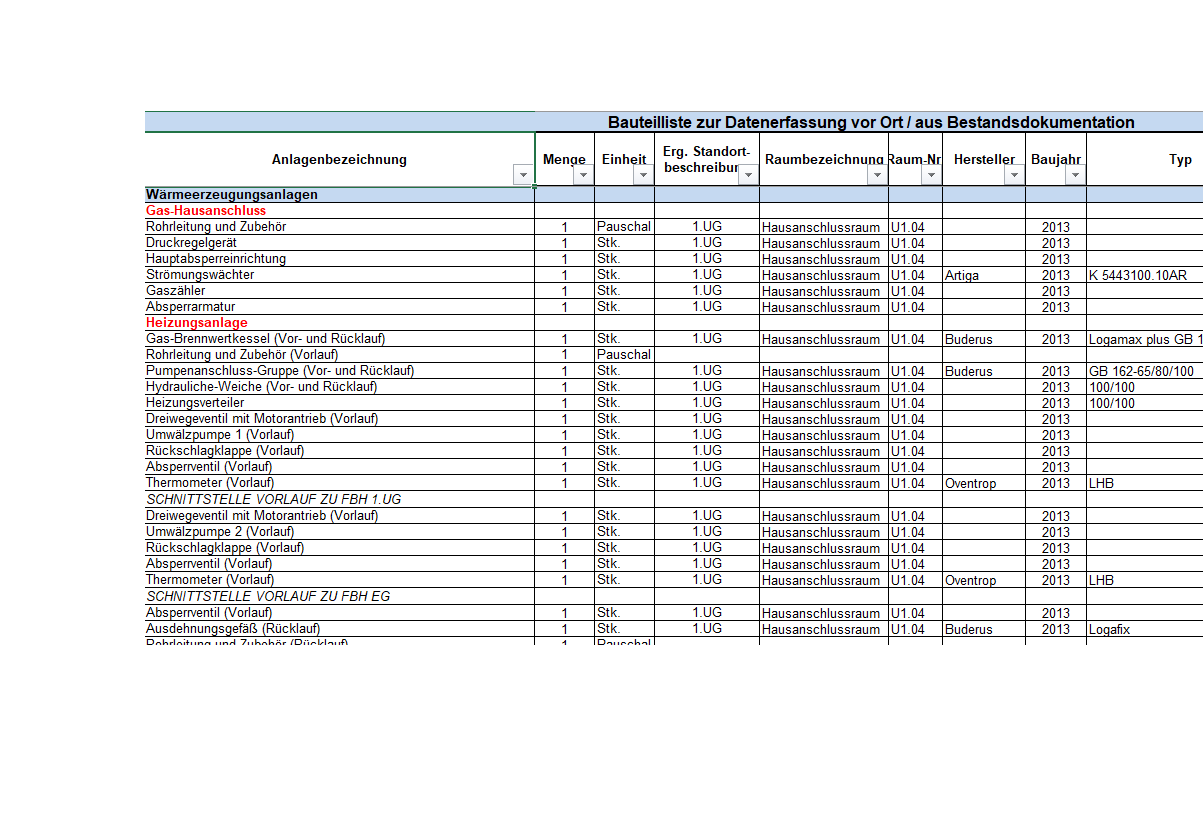This screenshot has width=1203, height=825.
Task: Click the 'Strömungswächter' cell
Action: click(340, 275)
